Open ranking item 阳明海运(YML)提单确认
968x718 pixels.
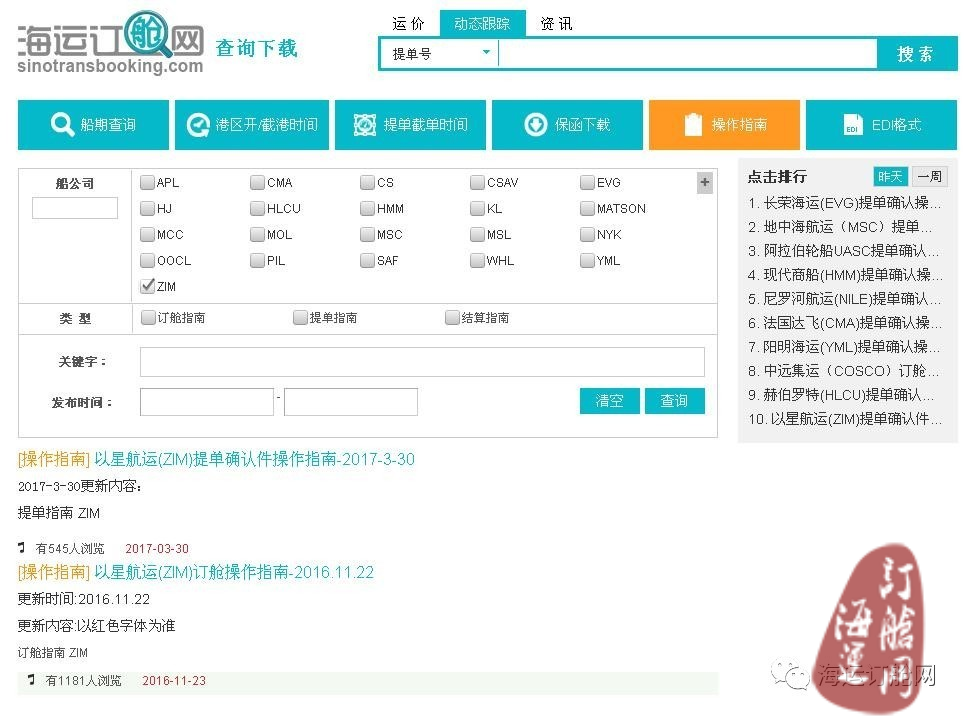844,346
